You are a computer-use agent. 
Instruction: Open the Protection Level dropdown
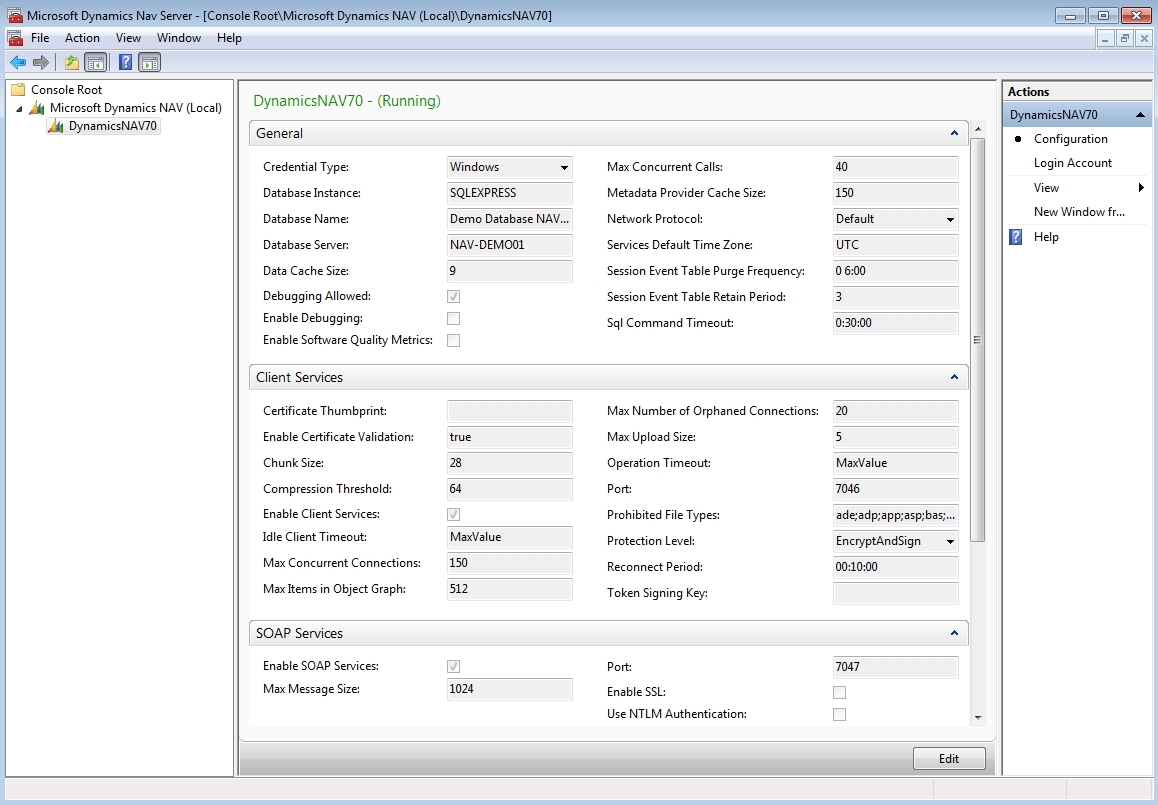[950, 540]
